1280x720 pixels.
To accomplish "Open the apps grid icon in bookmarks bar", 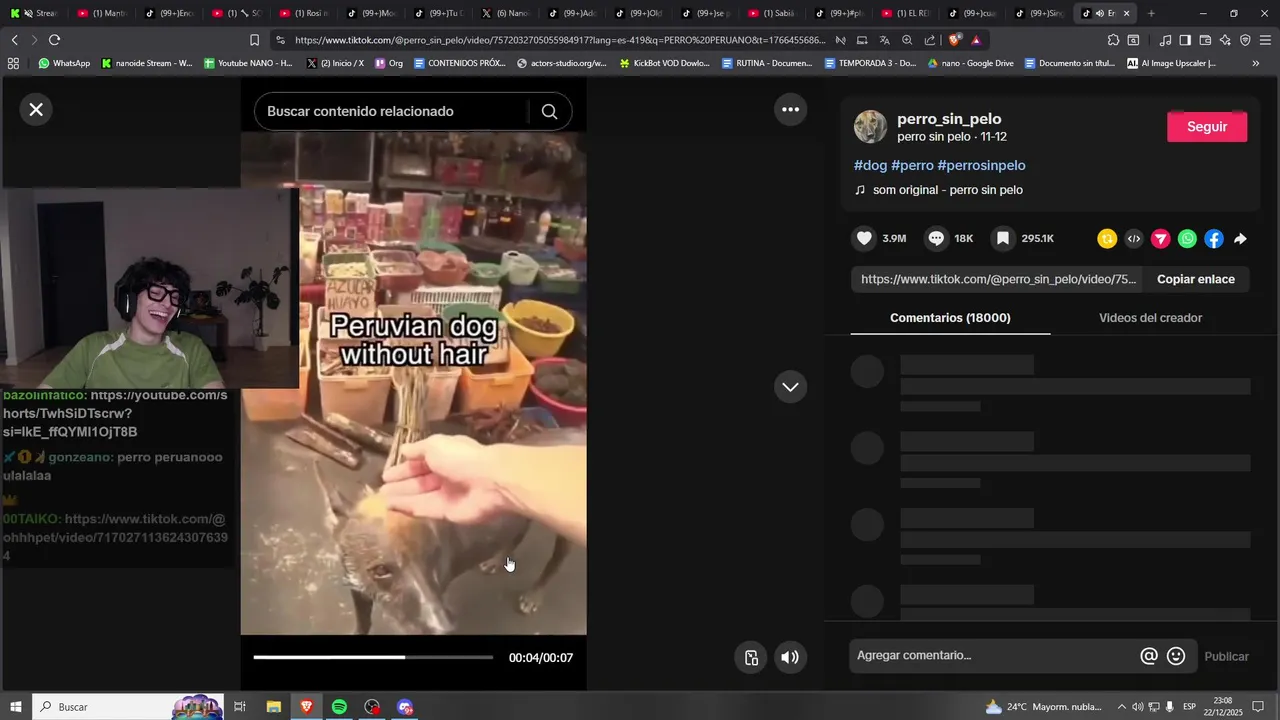I will 13,63.
